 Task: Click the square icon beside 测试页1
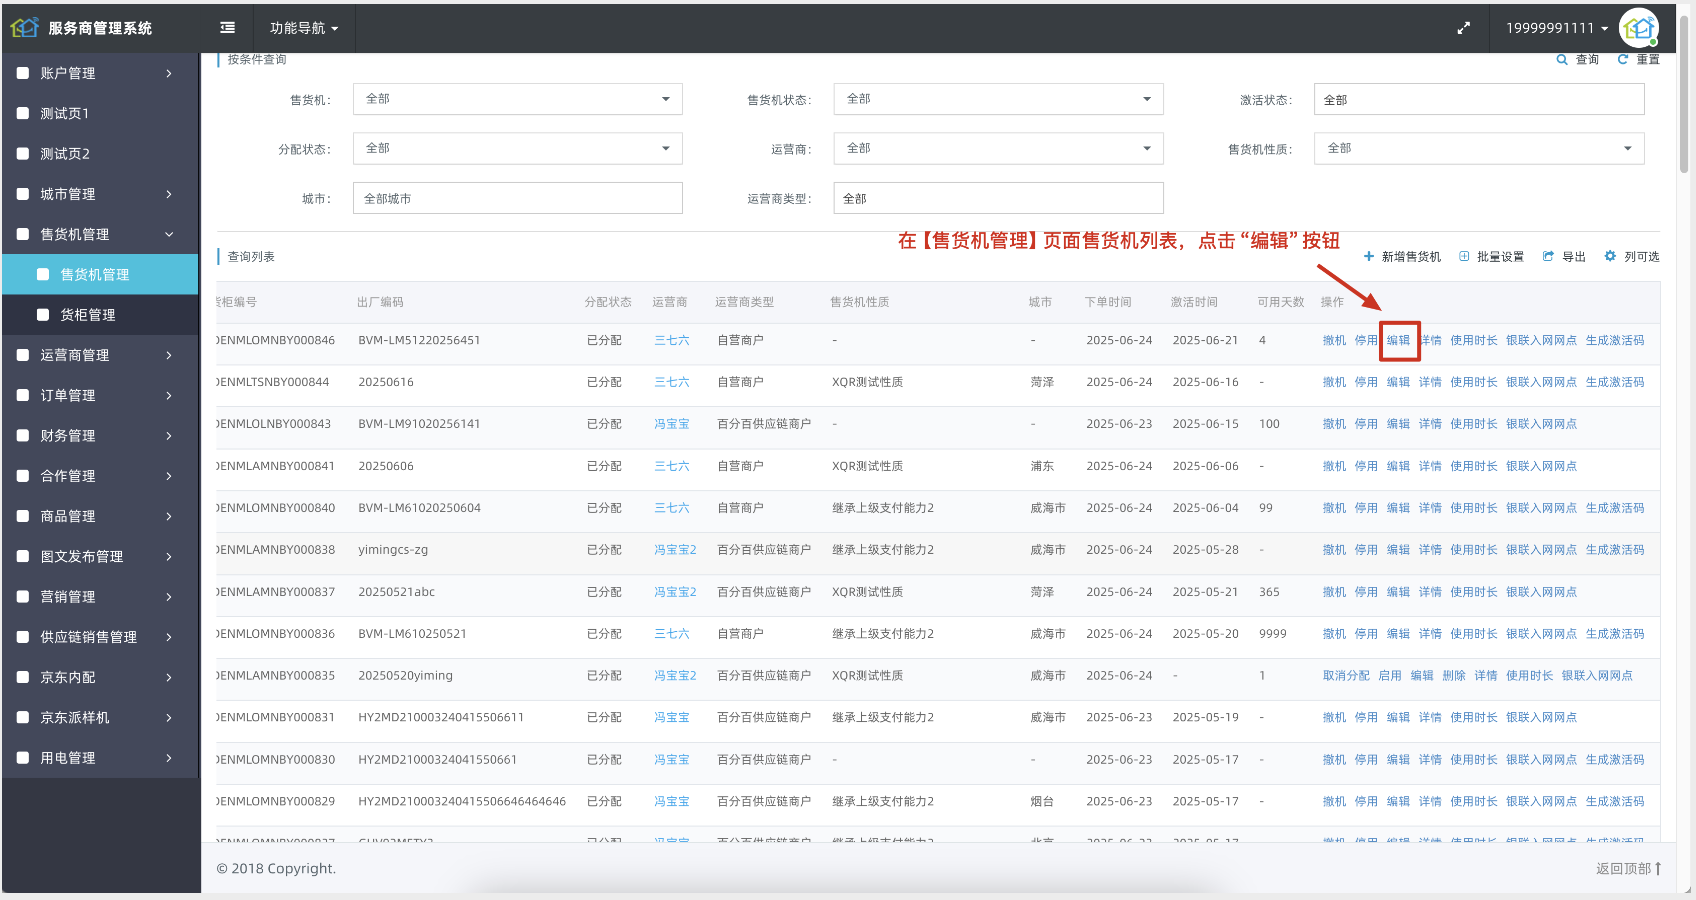[23, 113]
